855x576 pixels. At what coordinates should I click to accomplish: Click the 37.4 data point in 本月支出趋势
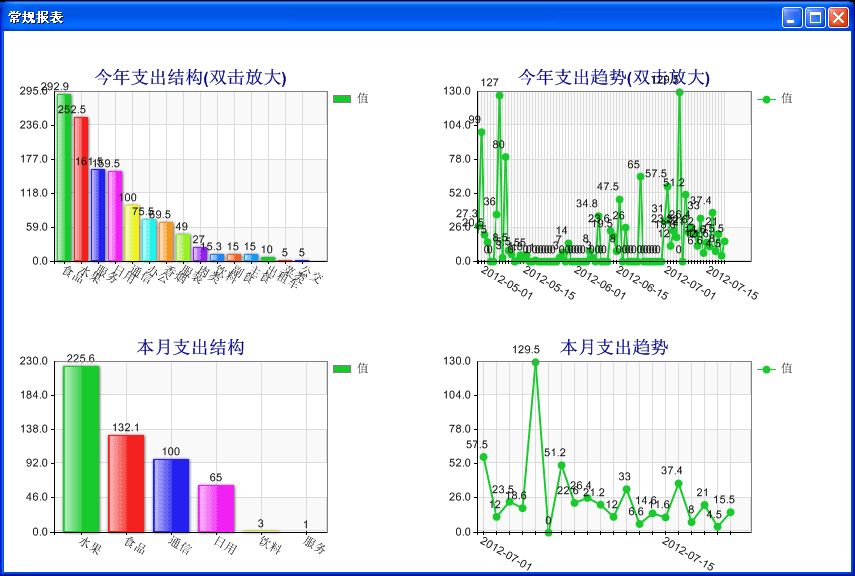pyautogui.click(x=679, y=483)
